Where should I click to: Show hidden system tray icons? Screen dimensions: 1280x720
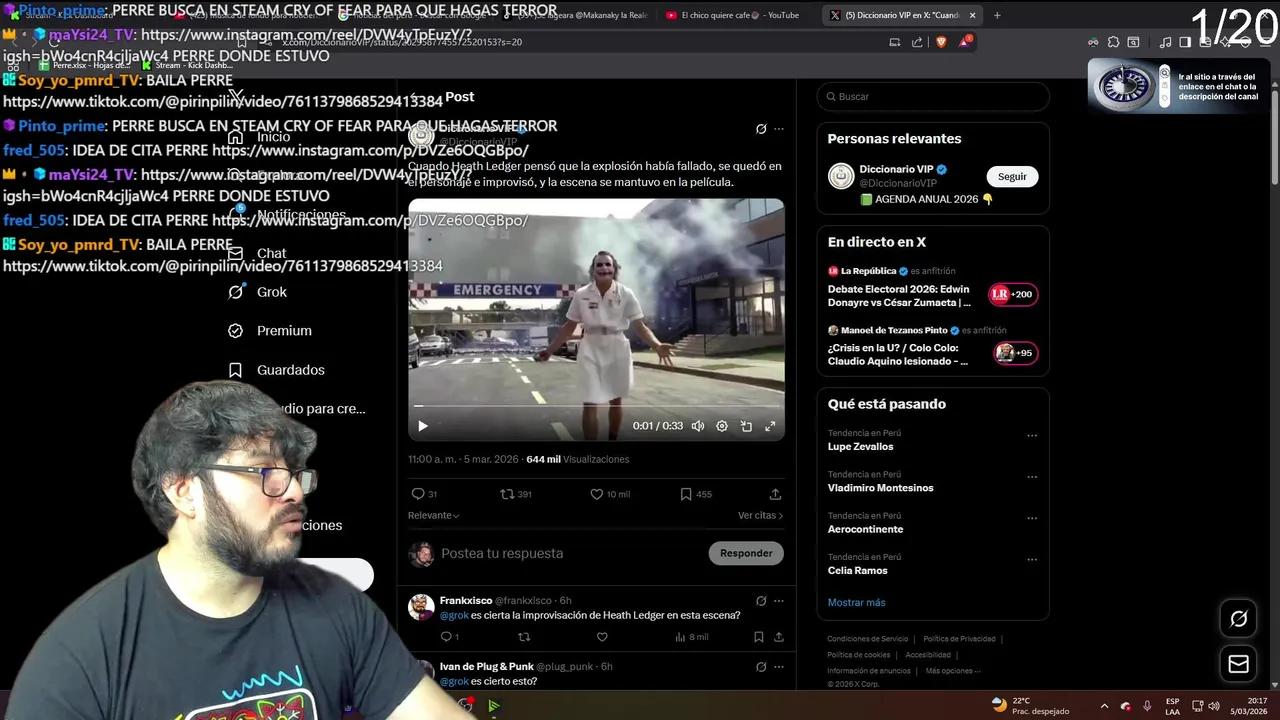[x=1104, y=706]
